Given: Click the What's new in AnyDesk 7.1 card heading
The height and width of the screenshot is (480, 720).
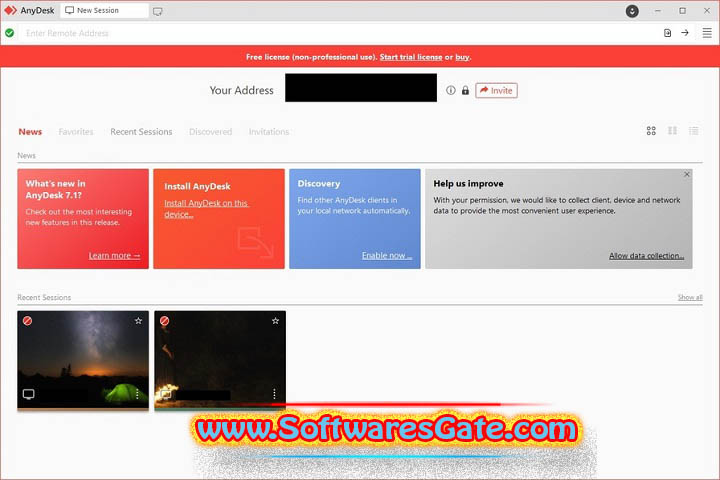Looking at the screenshot, I should point(56,189).
